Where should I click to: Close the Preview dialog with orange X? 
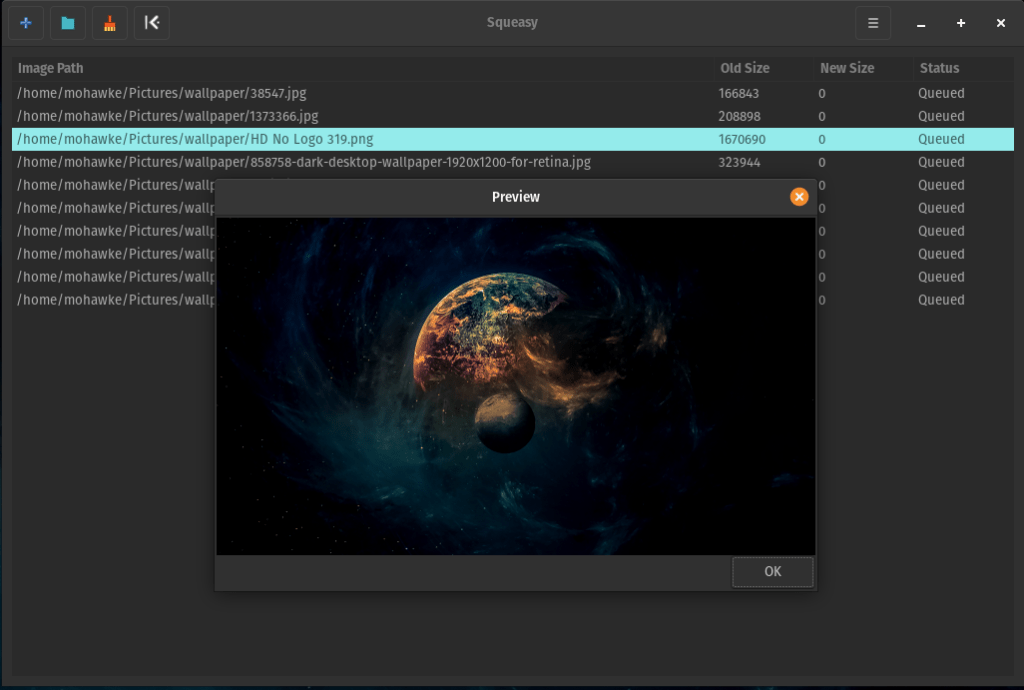[x=799, y=197]
